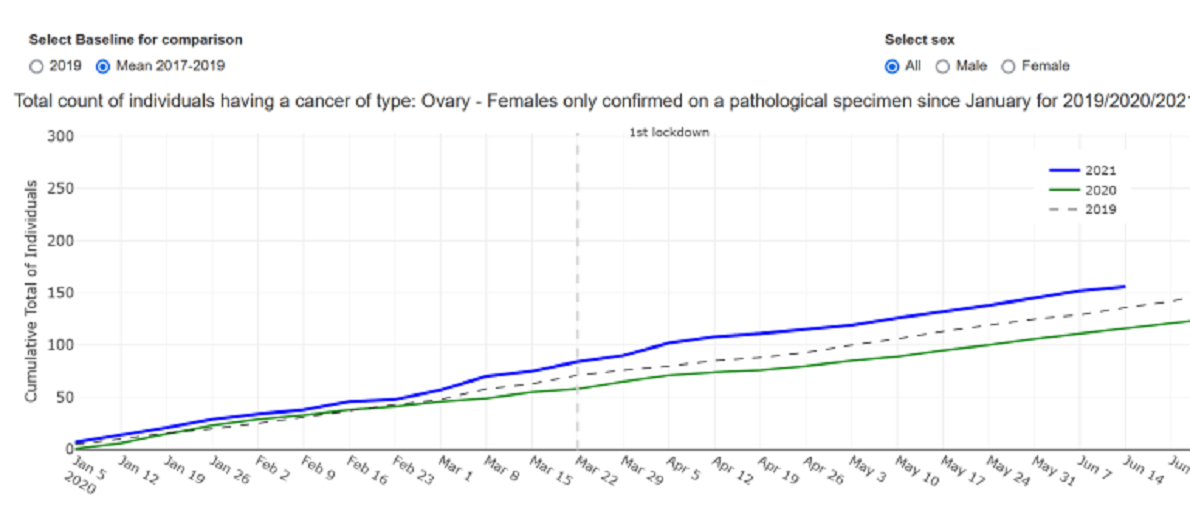Select the All sex radio button
Image resolution: width=1190 pixels, height=522 pixels.
point(892,66)
